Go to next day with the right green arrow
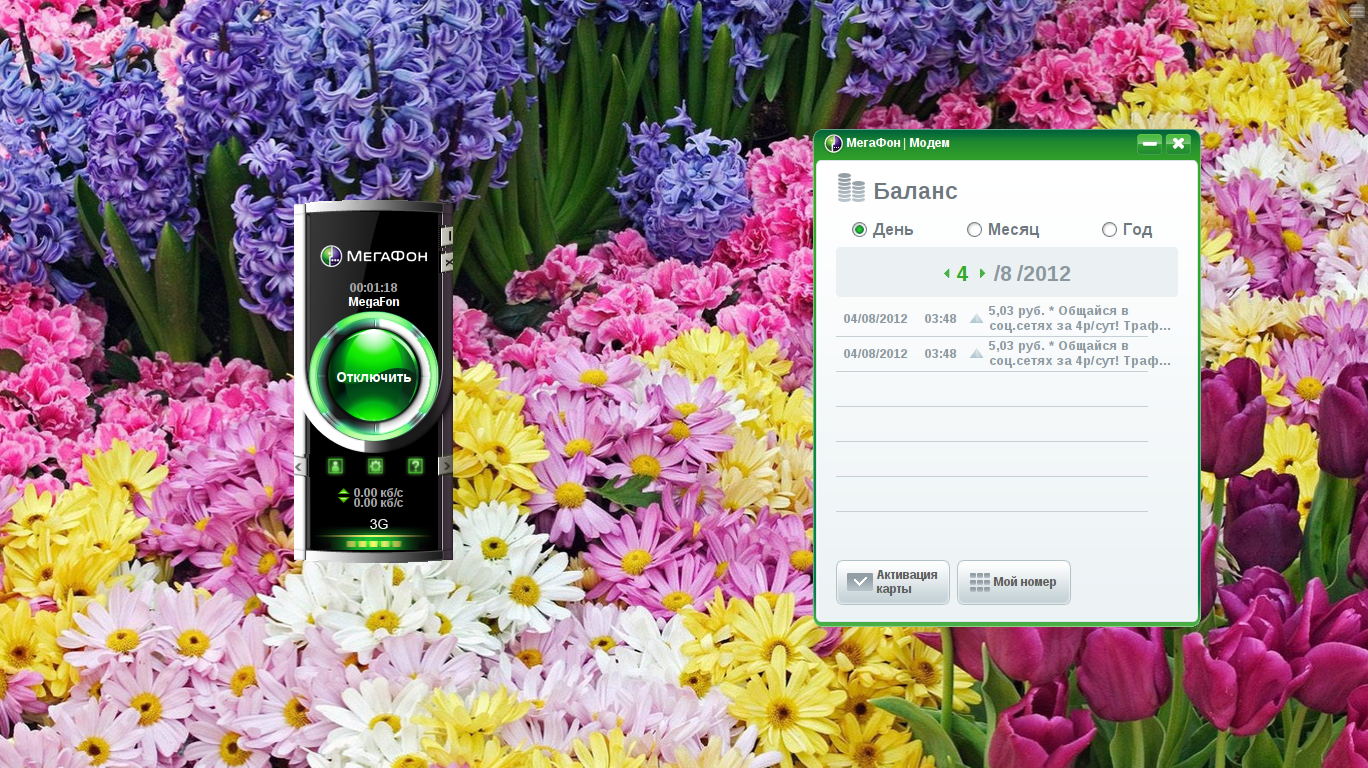 click(x=983, y=273)
